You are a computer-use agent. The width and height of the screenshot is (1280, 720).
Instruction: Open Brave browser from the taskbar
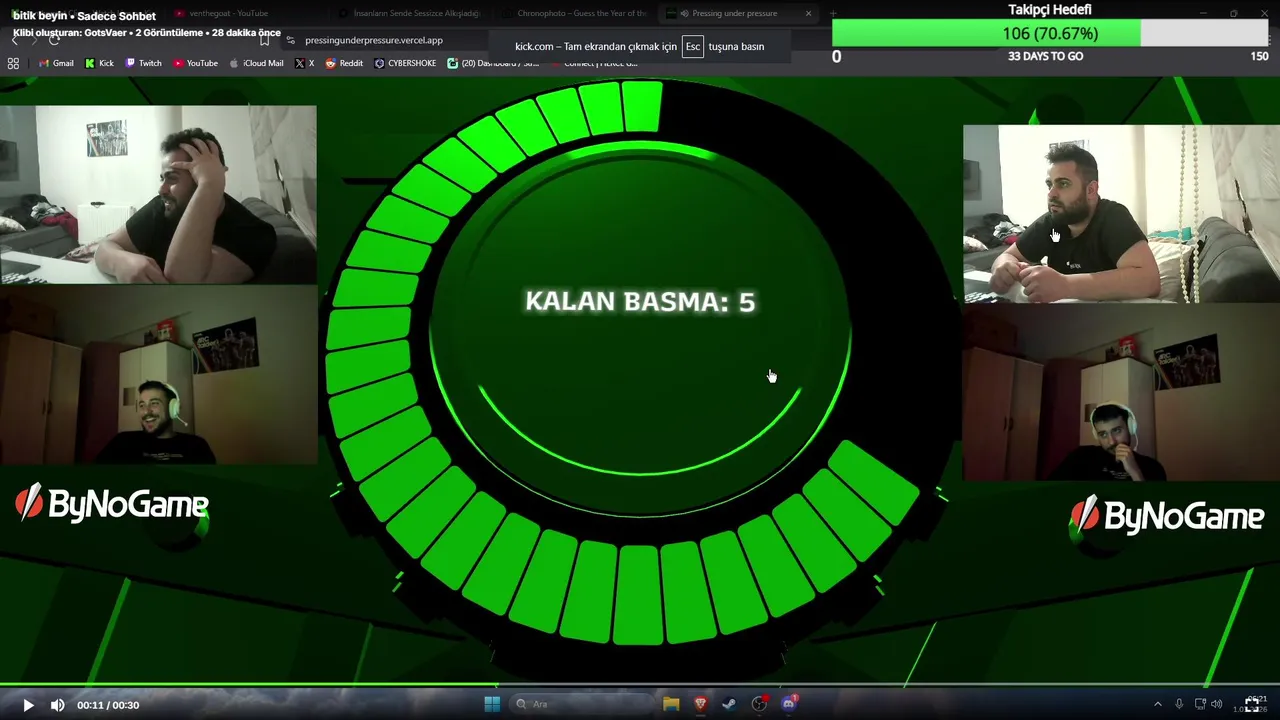(700, 704)
